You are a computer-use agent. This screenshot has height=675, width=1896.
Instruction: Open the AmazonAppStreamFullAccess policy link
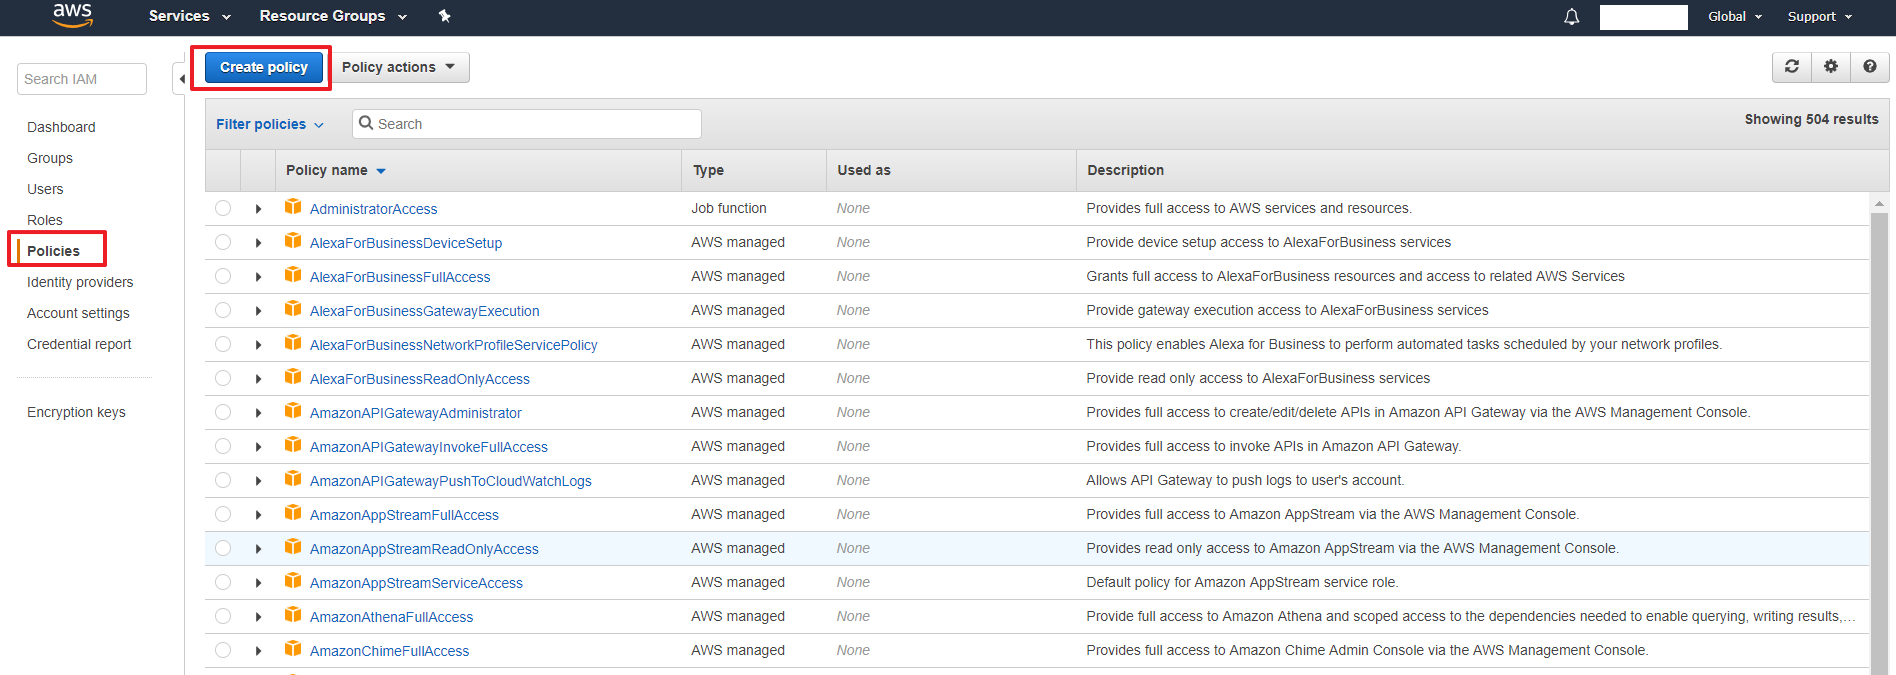(404, 515)
